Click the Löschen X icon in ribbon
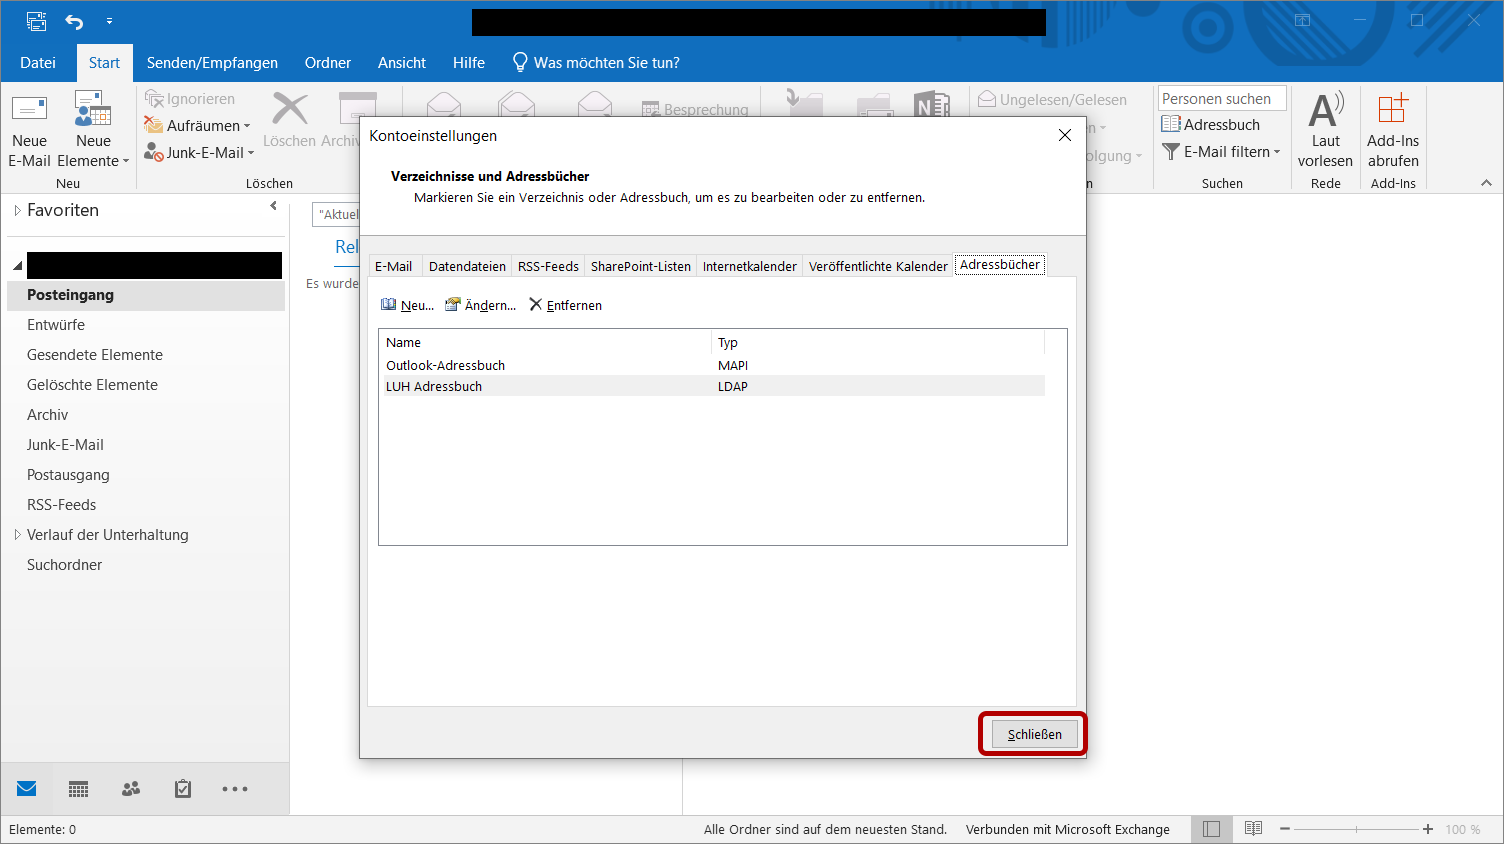This screenshot has height=844, width=1504. coord(290,109)
